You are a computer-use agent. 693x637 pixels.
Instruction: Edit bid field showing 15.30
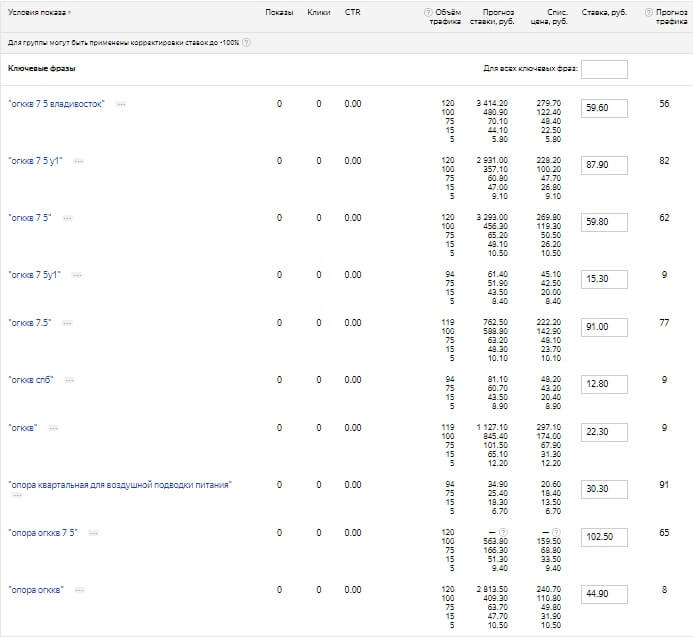tap(604, 279)
